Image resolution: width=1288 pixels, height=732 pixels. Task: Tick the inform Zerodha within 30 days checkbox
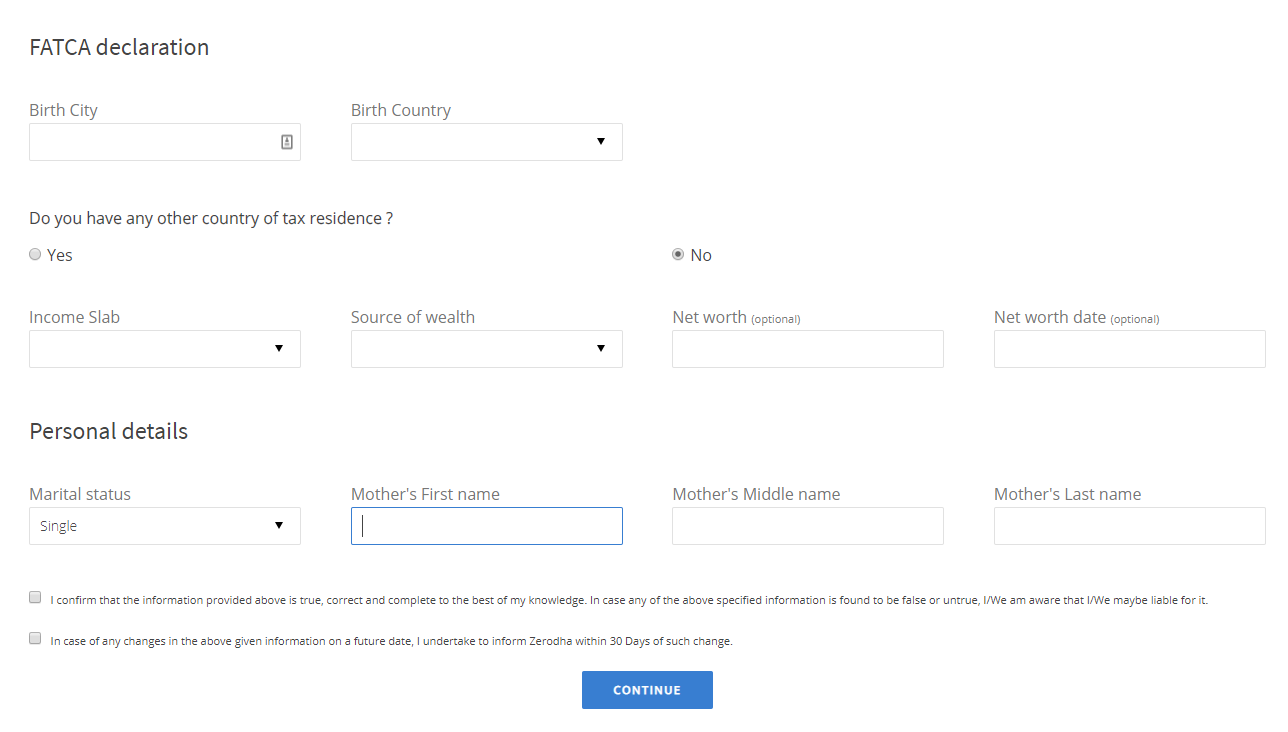[35, 638]
